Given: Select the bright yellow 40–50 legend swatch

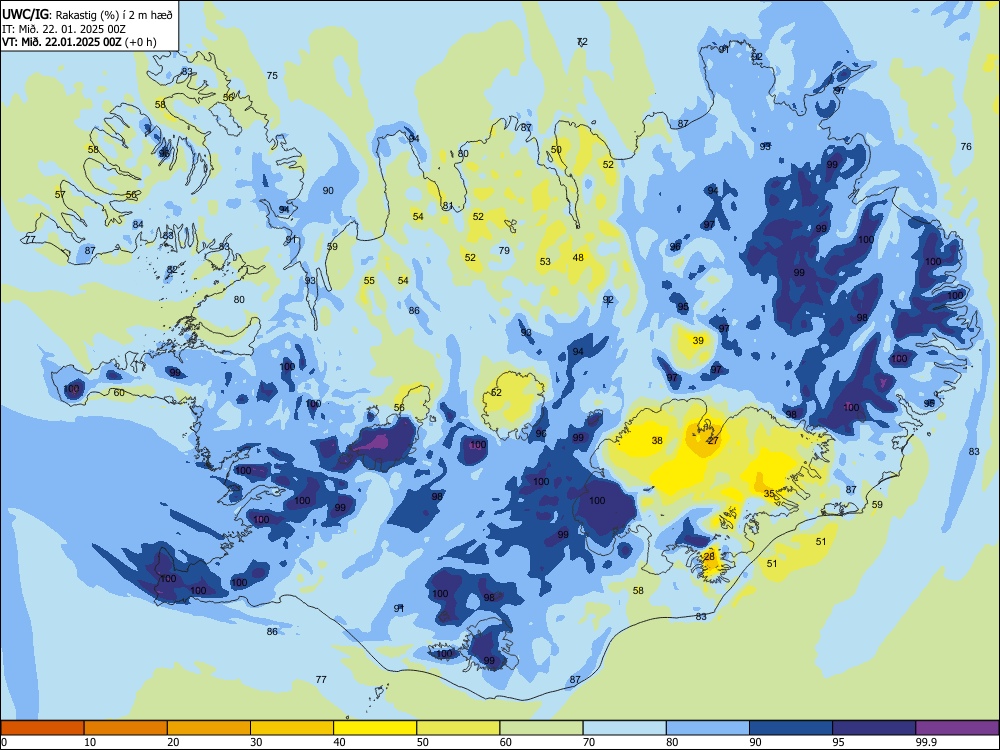Looking at the screenshot, I should (x=375, y=728).
